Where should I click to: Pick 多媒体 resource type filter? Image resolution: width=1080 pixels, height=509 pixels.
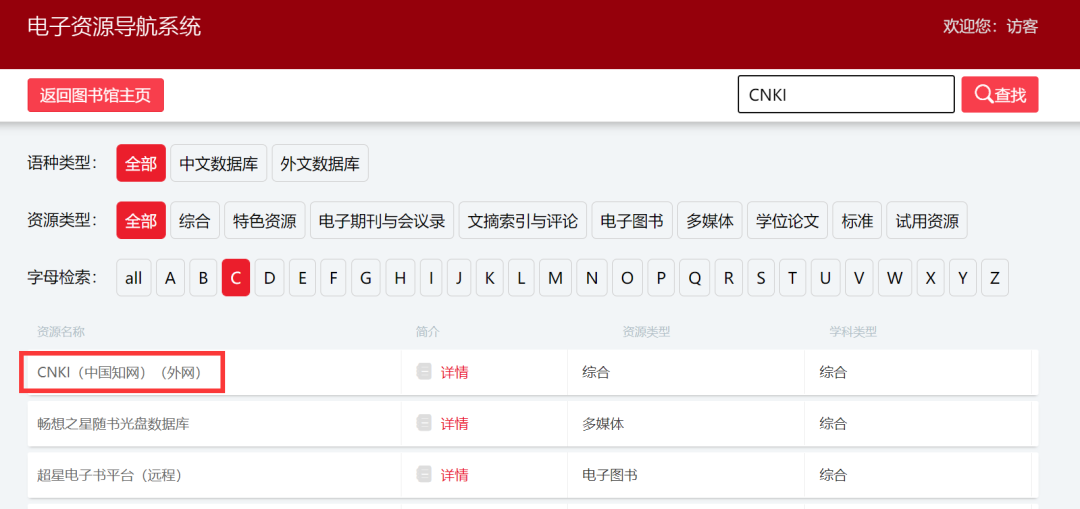710,221
